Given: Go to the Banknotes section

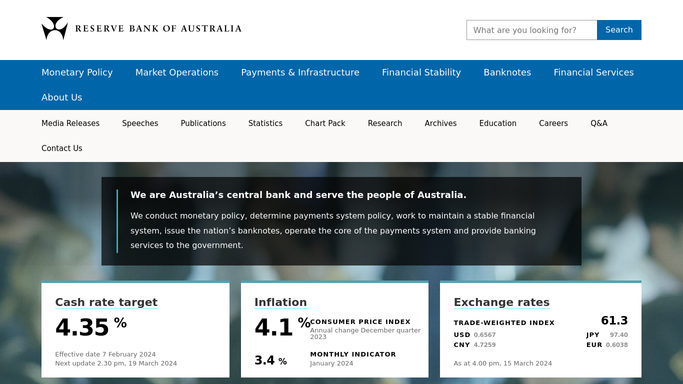Looking at the screenshot, I should (x=507, y=72).
